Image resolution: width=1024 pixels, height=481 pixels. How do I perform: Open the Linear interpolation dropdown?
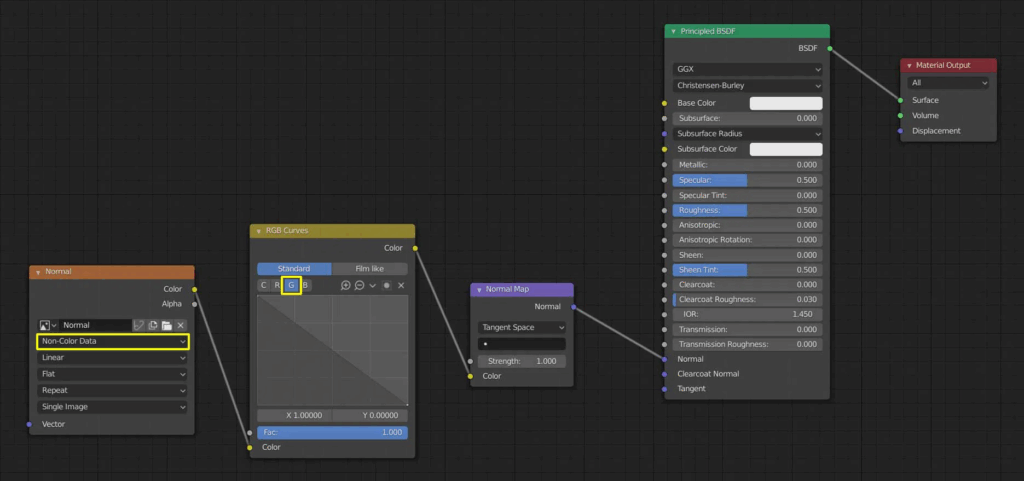tap(113, 358)
